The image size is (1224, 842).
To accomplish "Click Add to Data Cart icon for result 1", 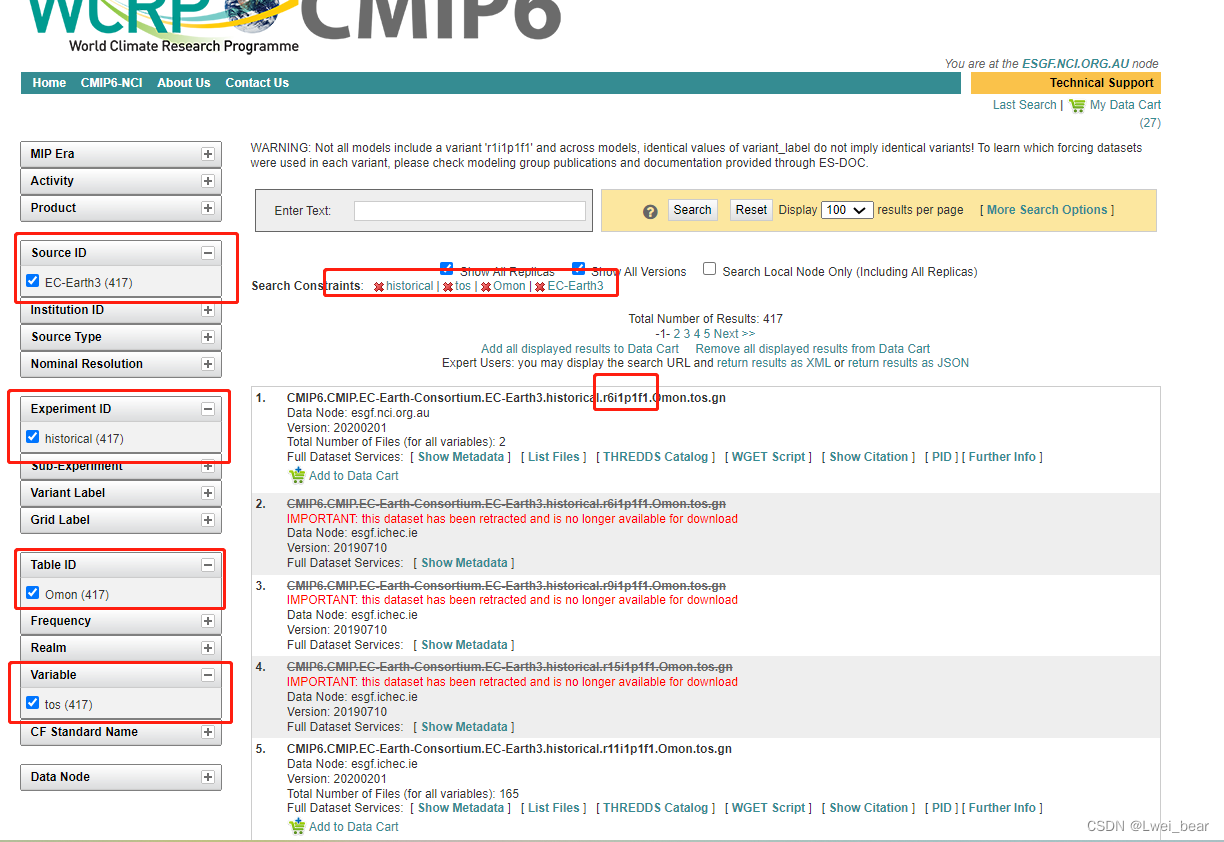I will click(296, 475).
